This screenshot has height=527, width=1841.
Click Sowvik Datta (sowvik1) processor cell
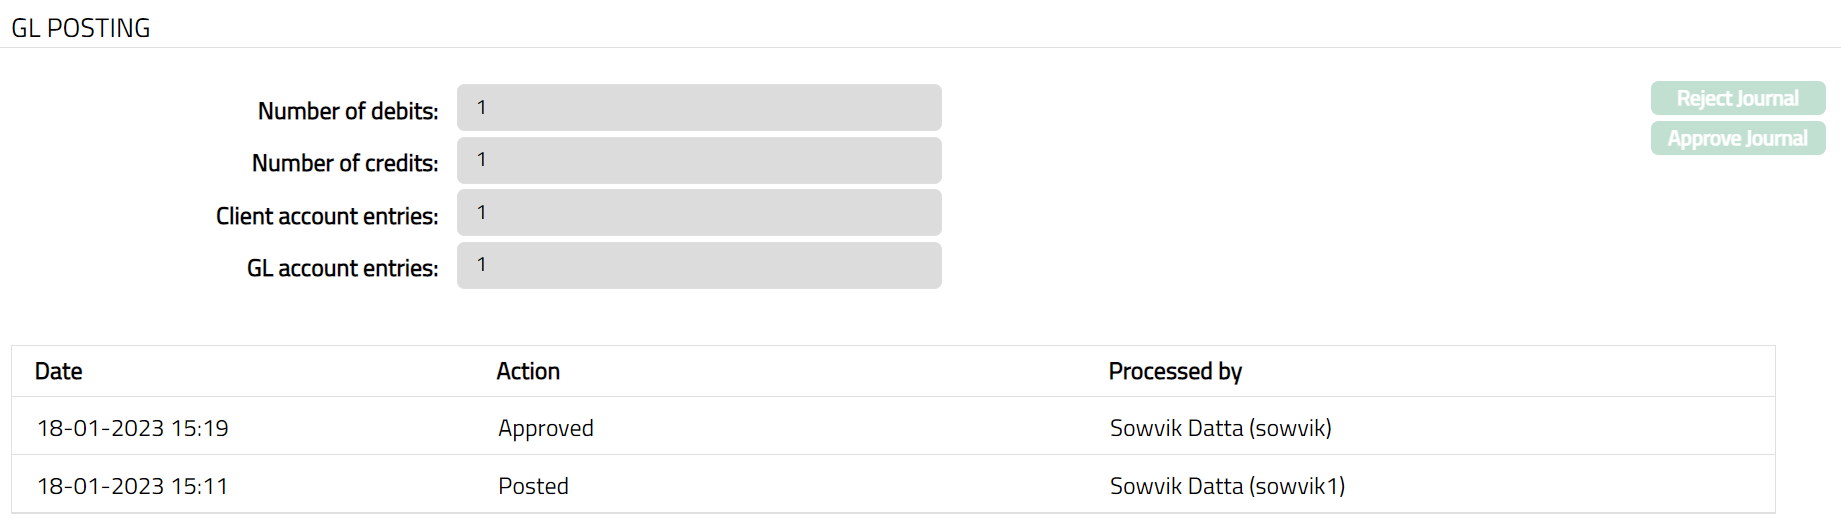pos(1227,486)
